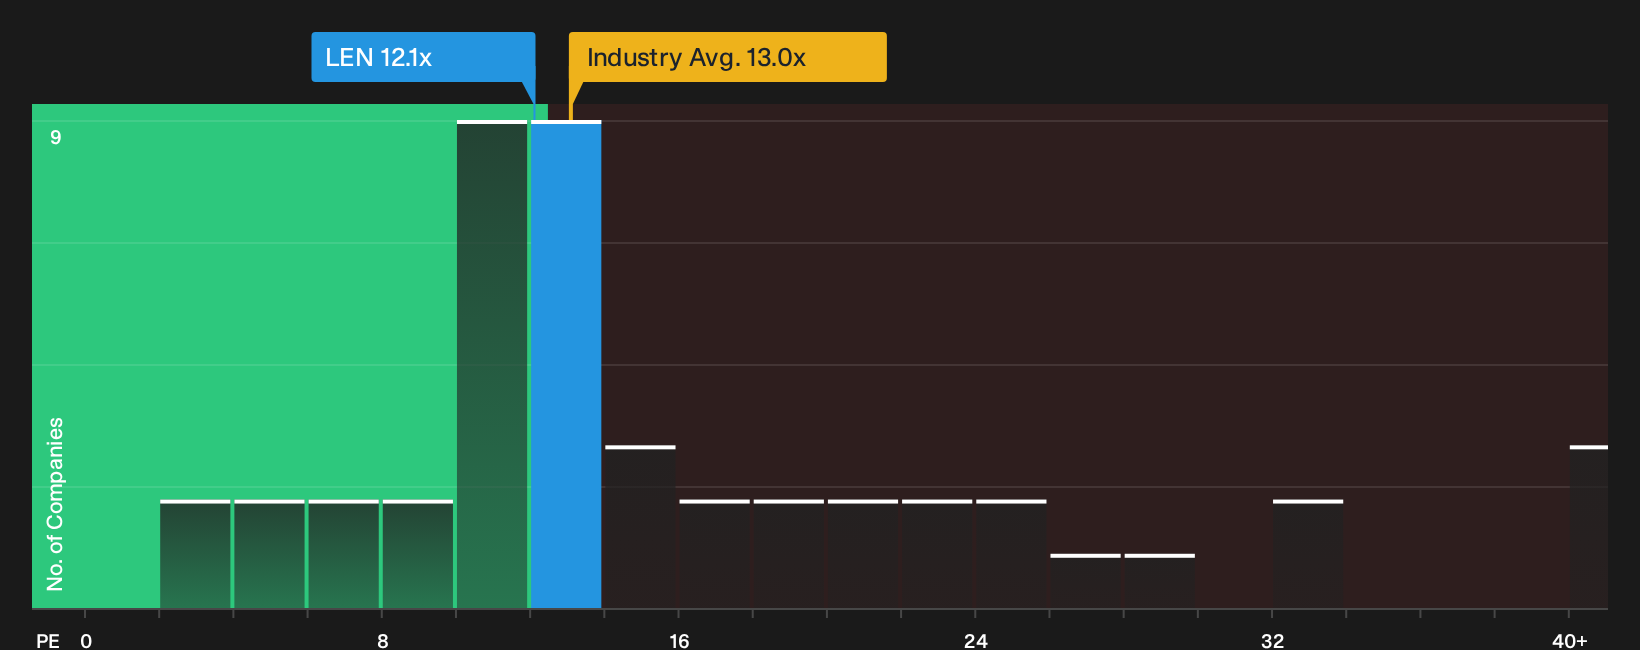Click the LEN 12.1x blue label
The image size is (1640, 650).
click(x=423, y=57)
